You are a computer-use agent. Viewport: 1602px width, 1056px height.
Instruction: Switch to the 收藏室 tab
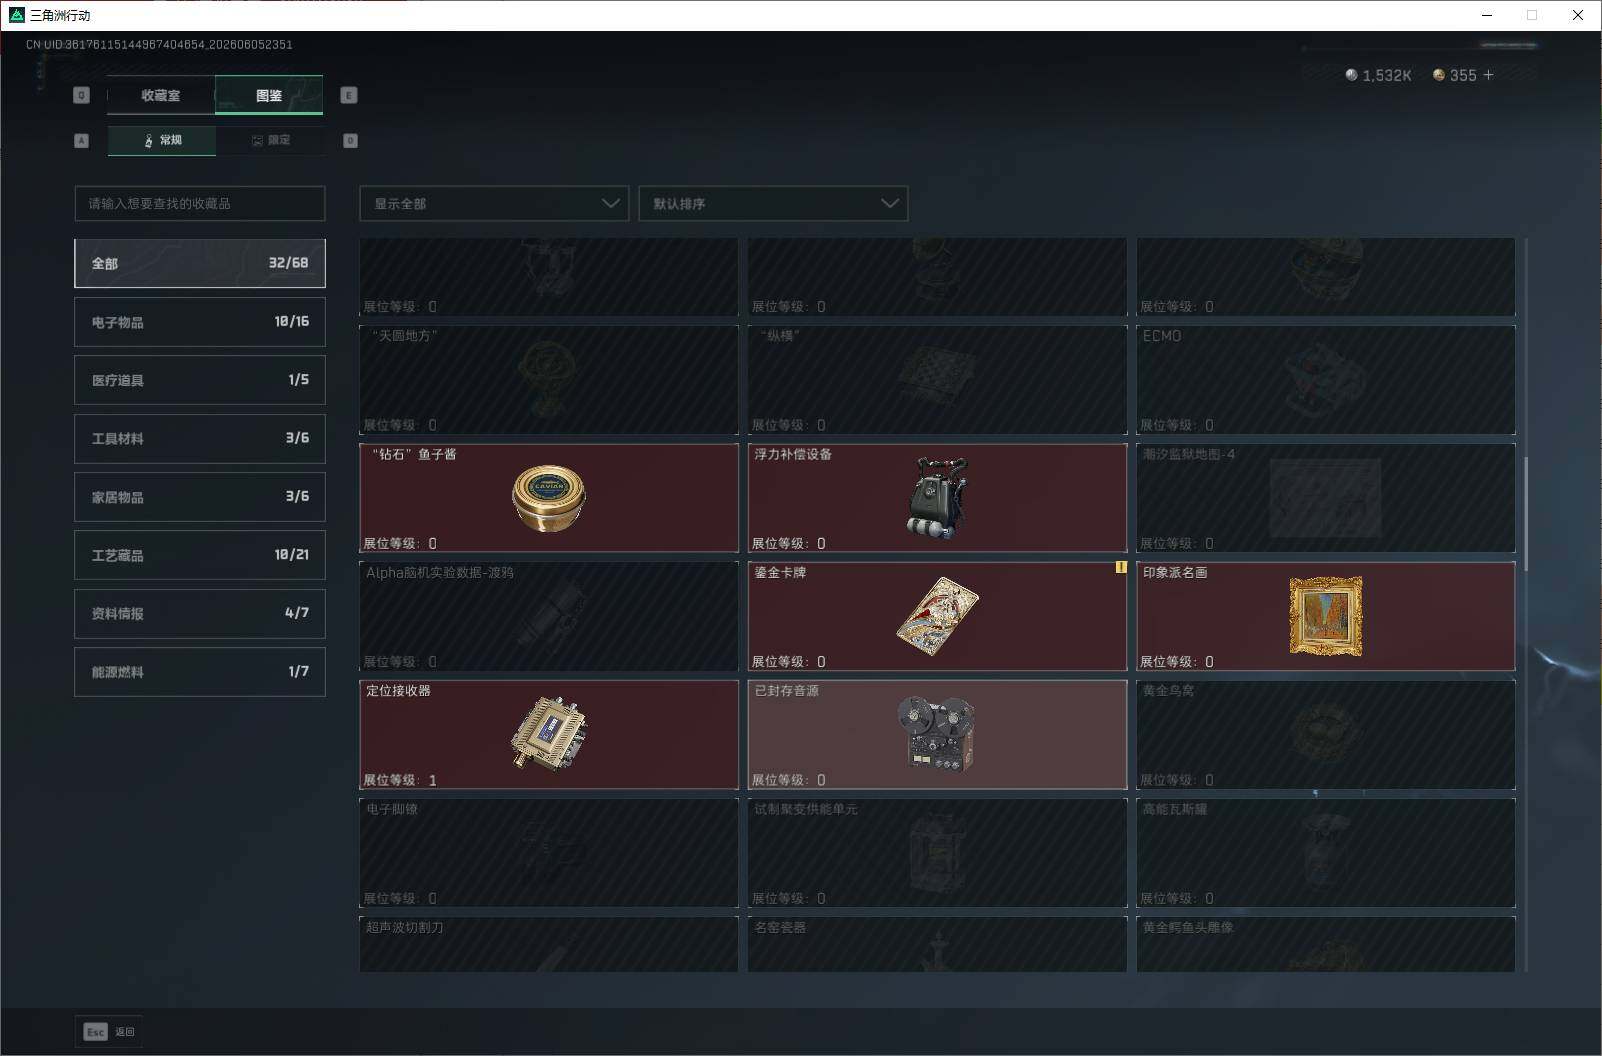(x=161, y=95)
